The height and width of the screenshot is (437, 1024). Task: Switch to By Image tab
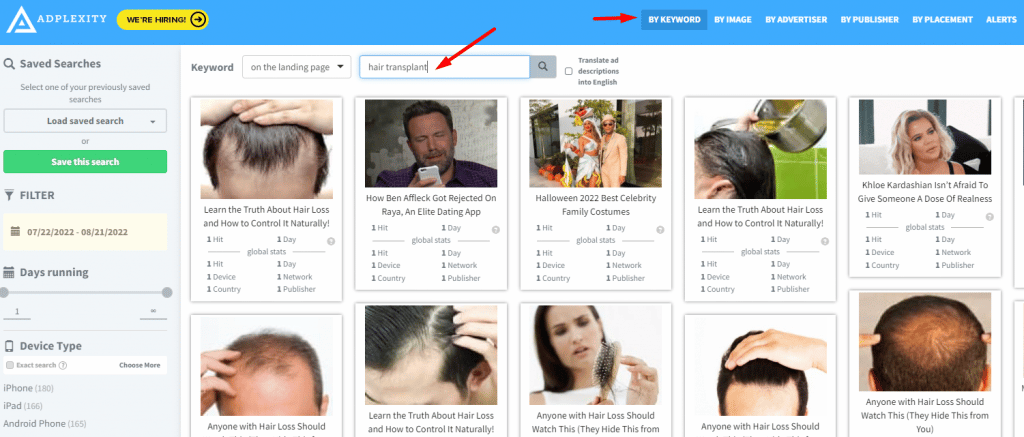[733, 20]
